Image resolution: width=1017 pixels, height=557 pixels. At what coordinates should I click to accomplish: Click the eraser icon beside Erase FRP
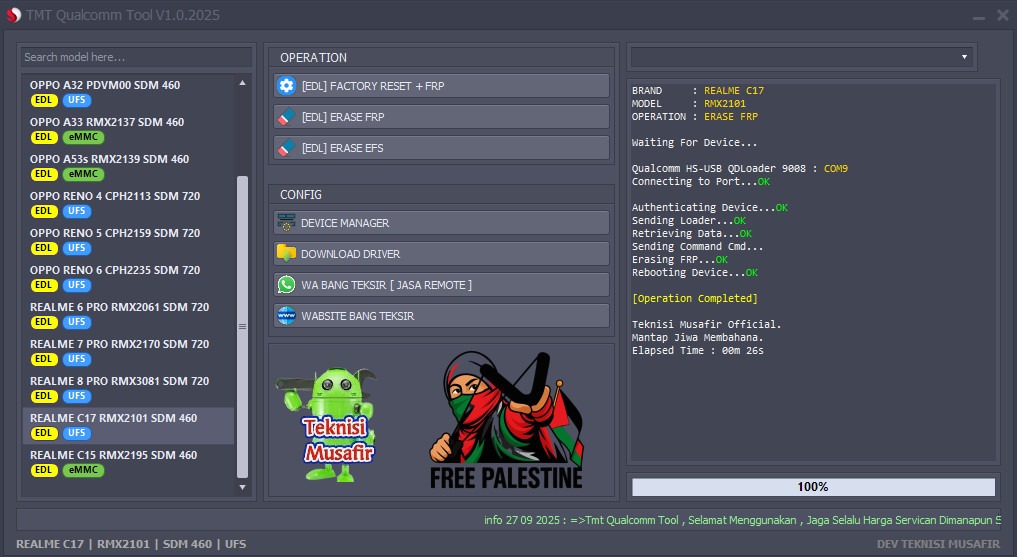click(x=286, y=117)
